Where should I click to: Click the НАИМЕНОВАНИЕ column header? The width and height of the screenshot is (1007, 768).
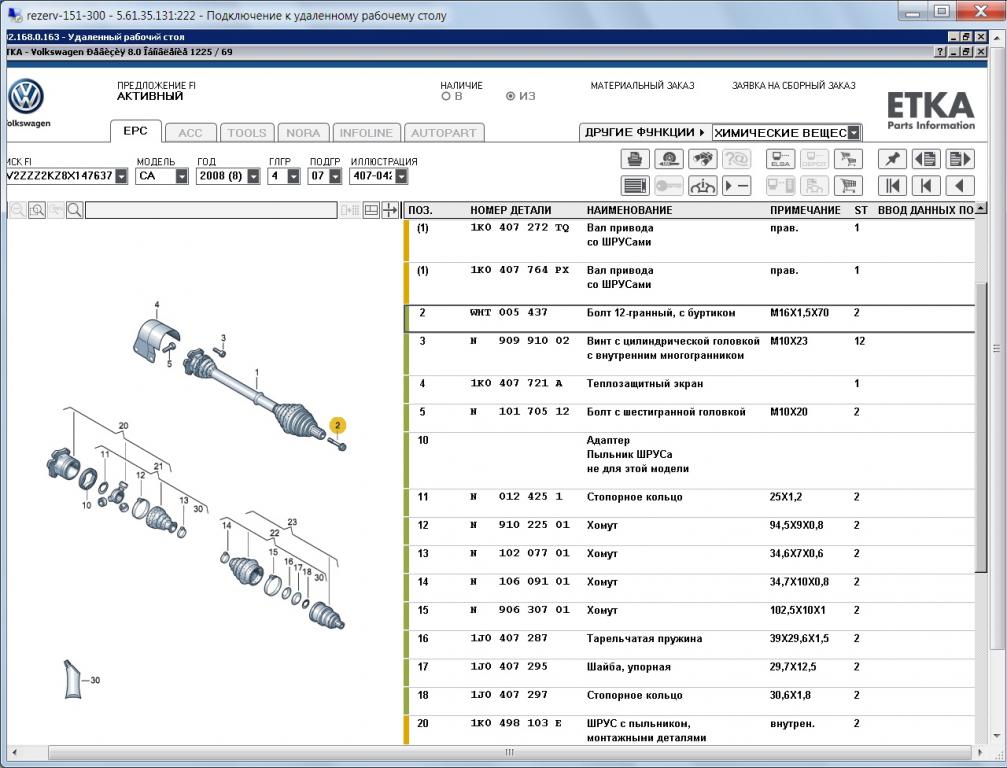point(629,210)
